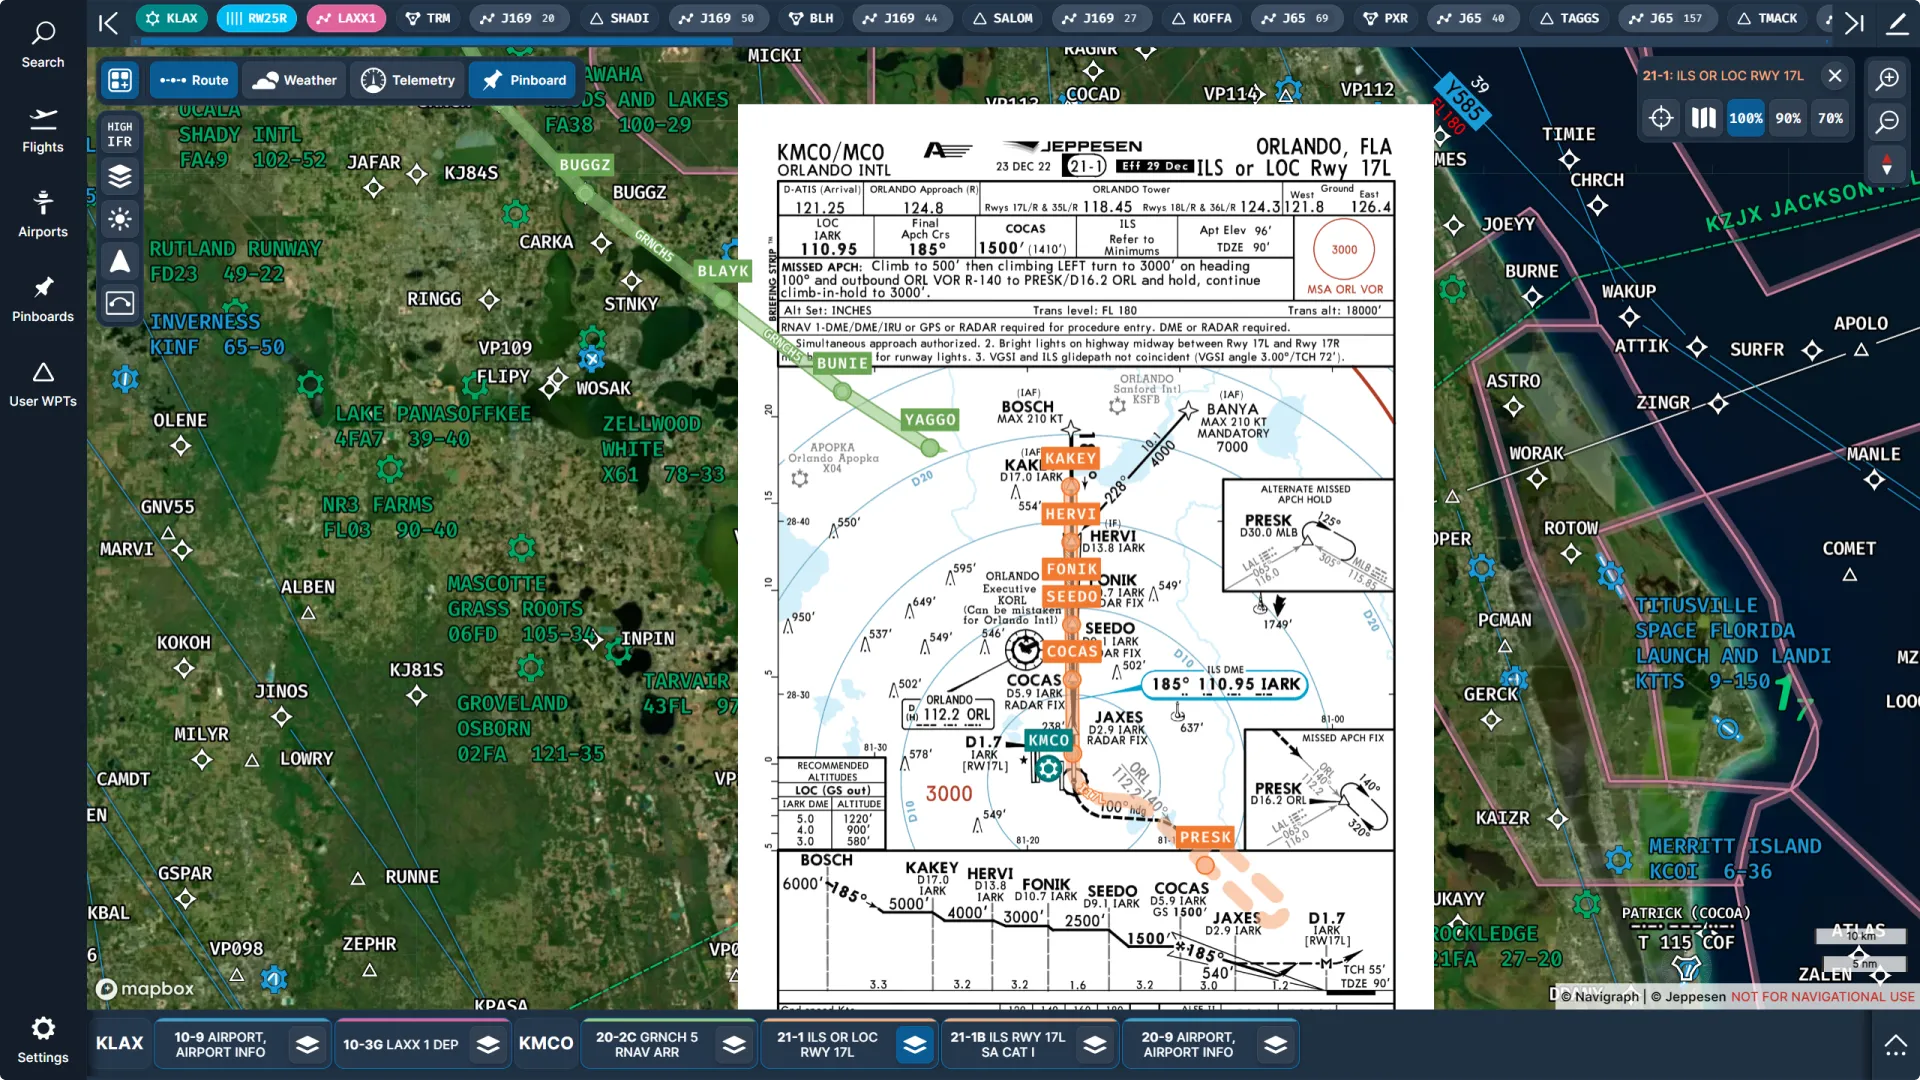Open User WPTs panel

[43, 384]
